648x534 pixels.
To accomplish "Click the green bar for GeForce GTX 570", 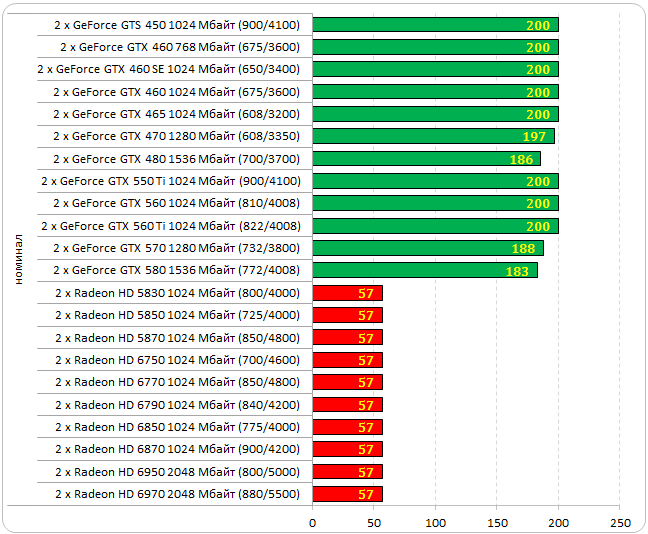I will [x=428, y=248].
